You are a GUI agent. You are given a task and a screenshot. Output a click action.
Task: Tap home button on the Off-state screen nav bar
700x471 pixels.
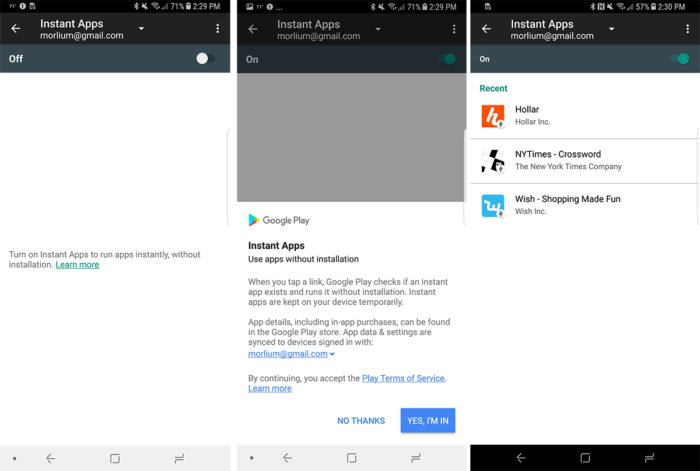click(x=115, y=458)
